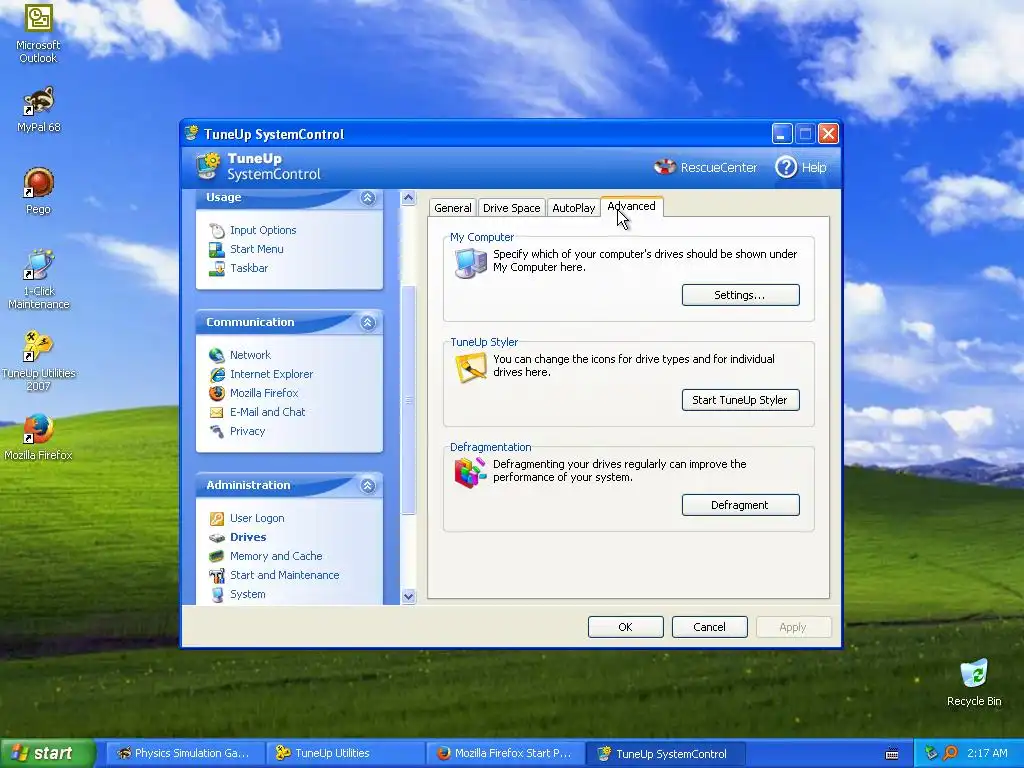Viewport: 1024px width, 768px height.
Task: Select Mozilla Firefox desktop shortcut
Action: click(x=38, y=429)
